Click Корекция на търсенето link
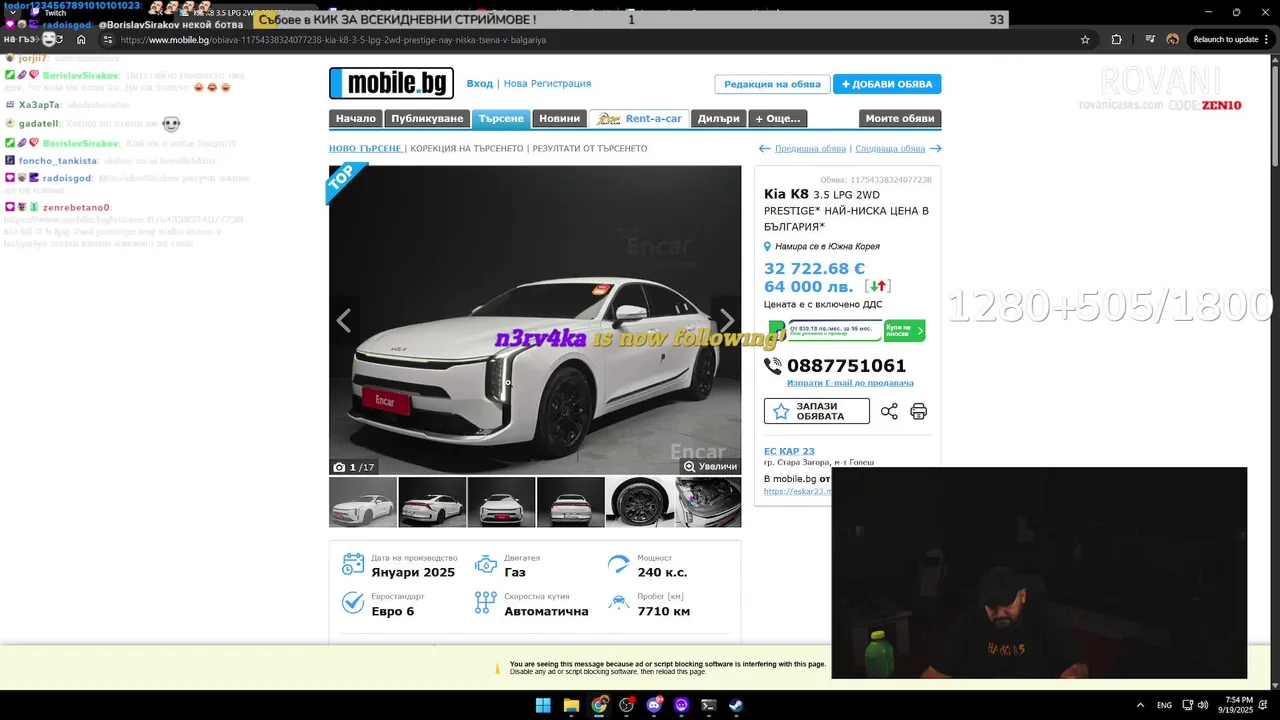The height and width of the screenshot is (720, 1280). coord(467,149)
